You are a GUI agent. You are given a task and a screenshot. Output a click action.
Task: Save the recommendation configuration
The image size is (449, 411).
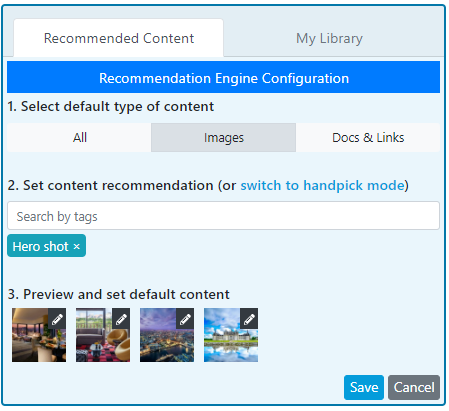pos(364,387)
